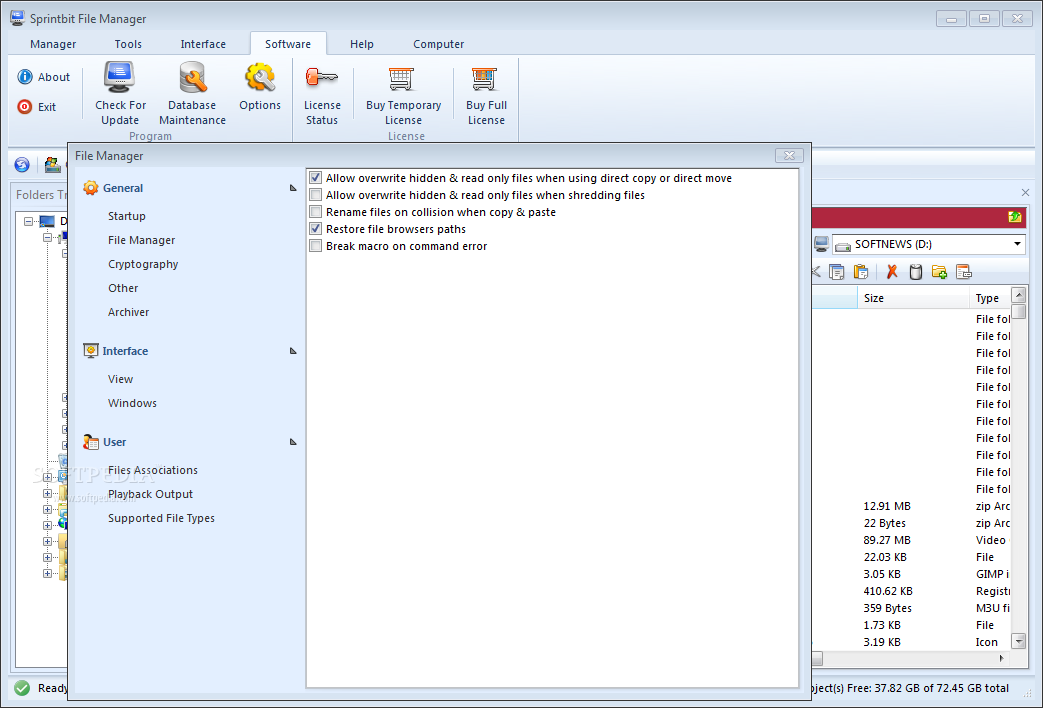Switch to the Computer ribbon tab

coord(438,44)
